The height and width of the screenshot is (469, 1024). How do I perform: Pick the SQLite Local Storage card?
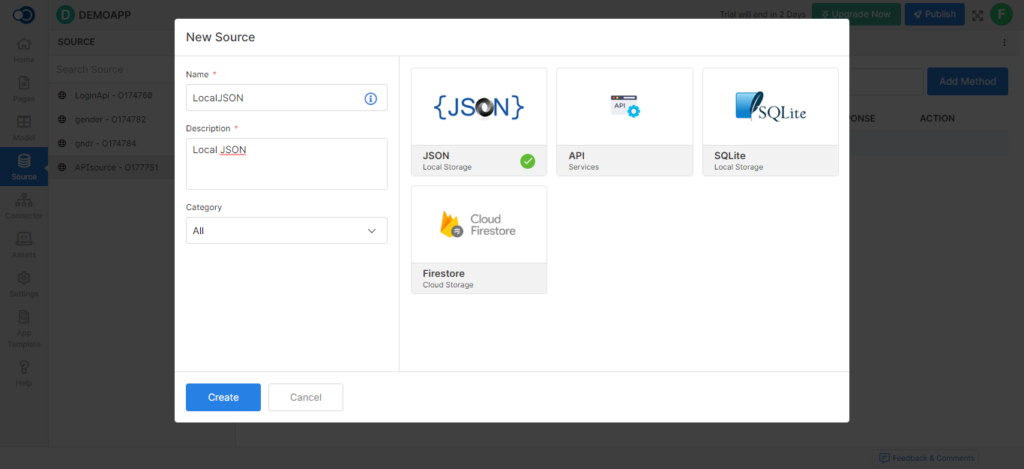(771, 121)
